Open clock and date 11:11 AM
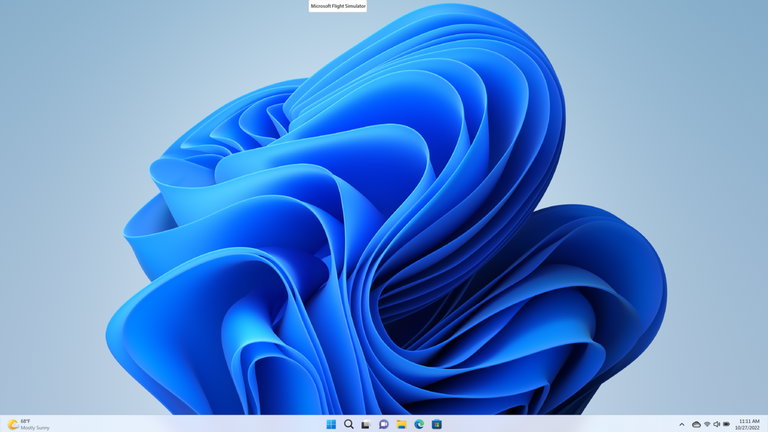The width and height of the screenshot is (768, 432). pyautogui.click(x=748, y=424)
